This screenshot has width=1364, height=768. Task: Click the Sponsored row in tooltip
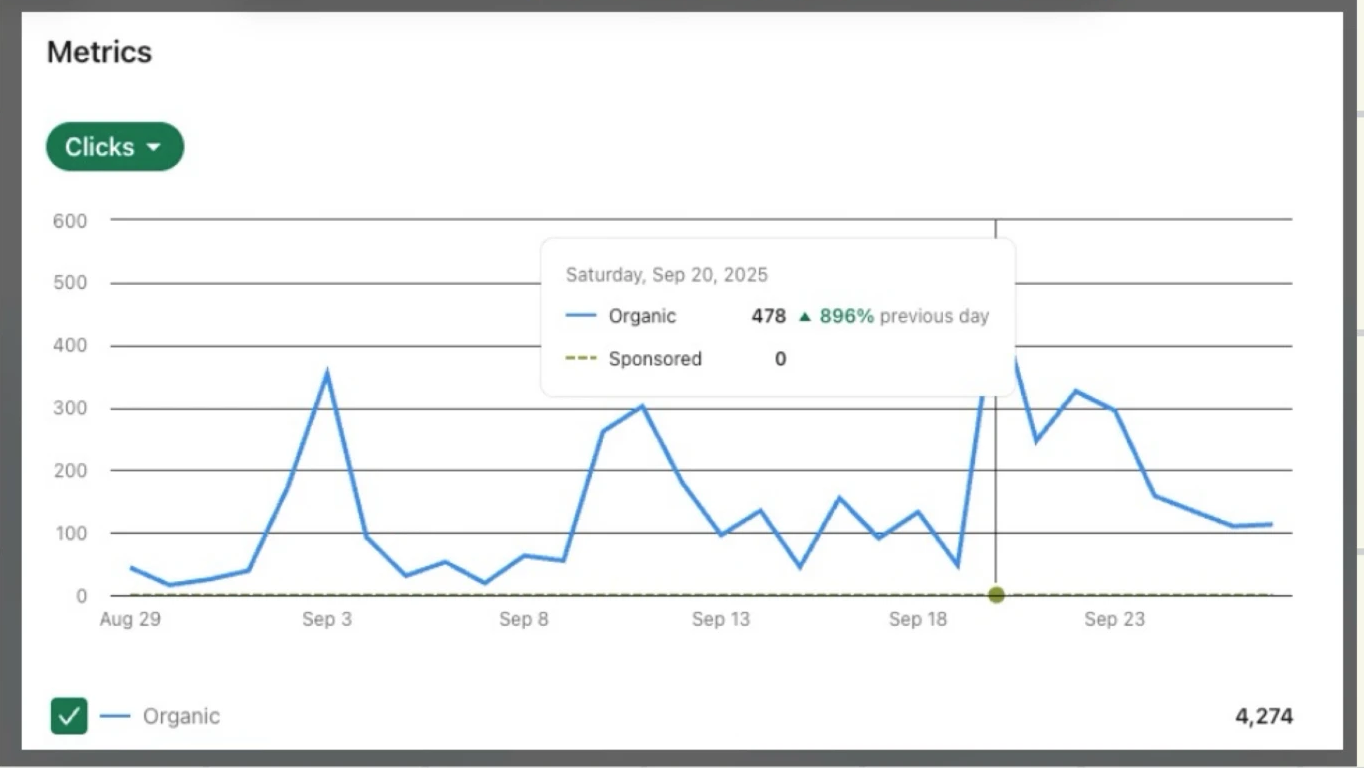[676, 359]
